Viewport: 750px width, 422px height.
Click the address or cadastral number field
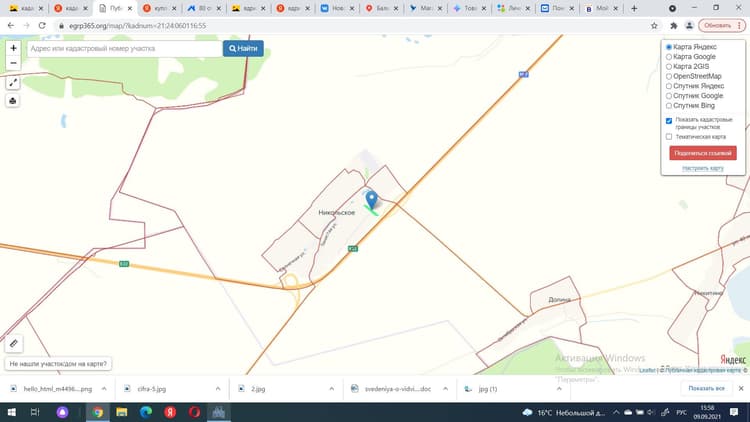click(124, 48)
